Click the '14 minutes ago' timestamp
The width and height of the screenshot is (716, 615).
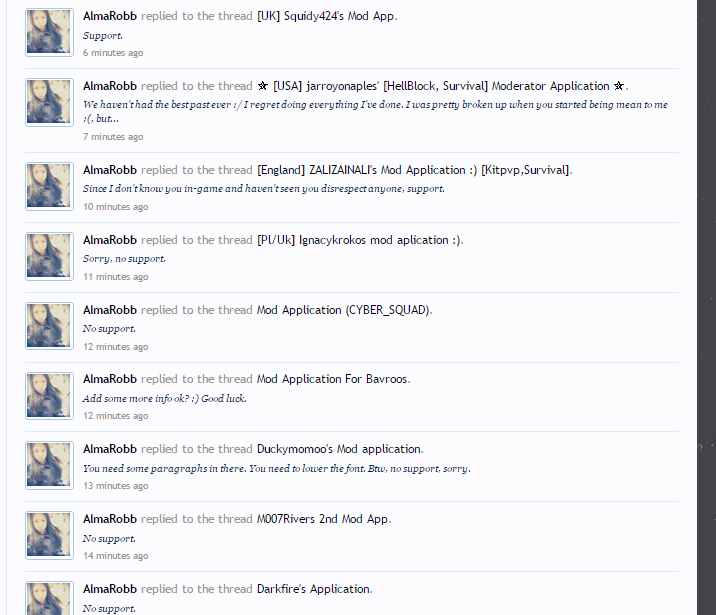(116, 556)
